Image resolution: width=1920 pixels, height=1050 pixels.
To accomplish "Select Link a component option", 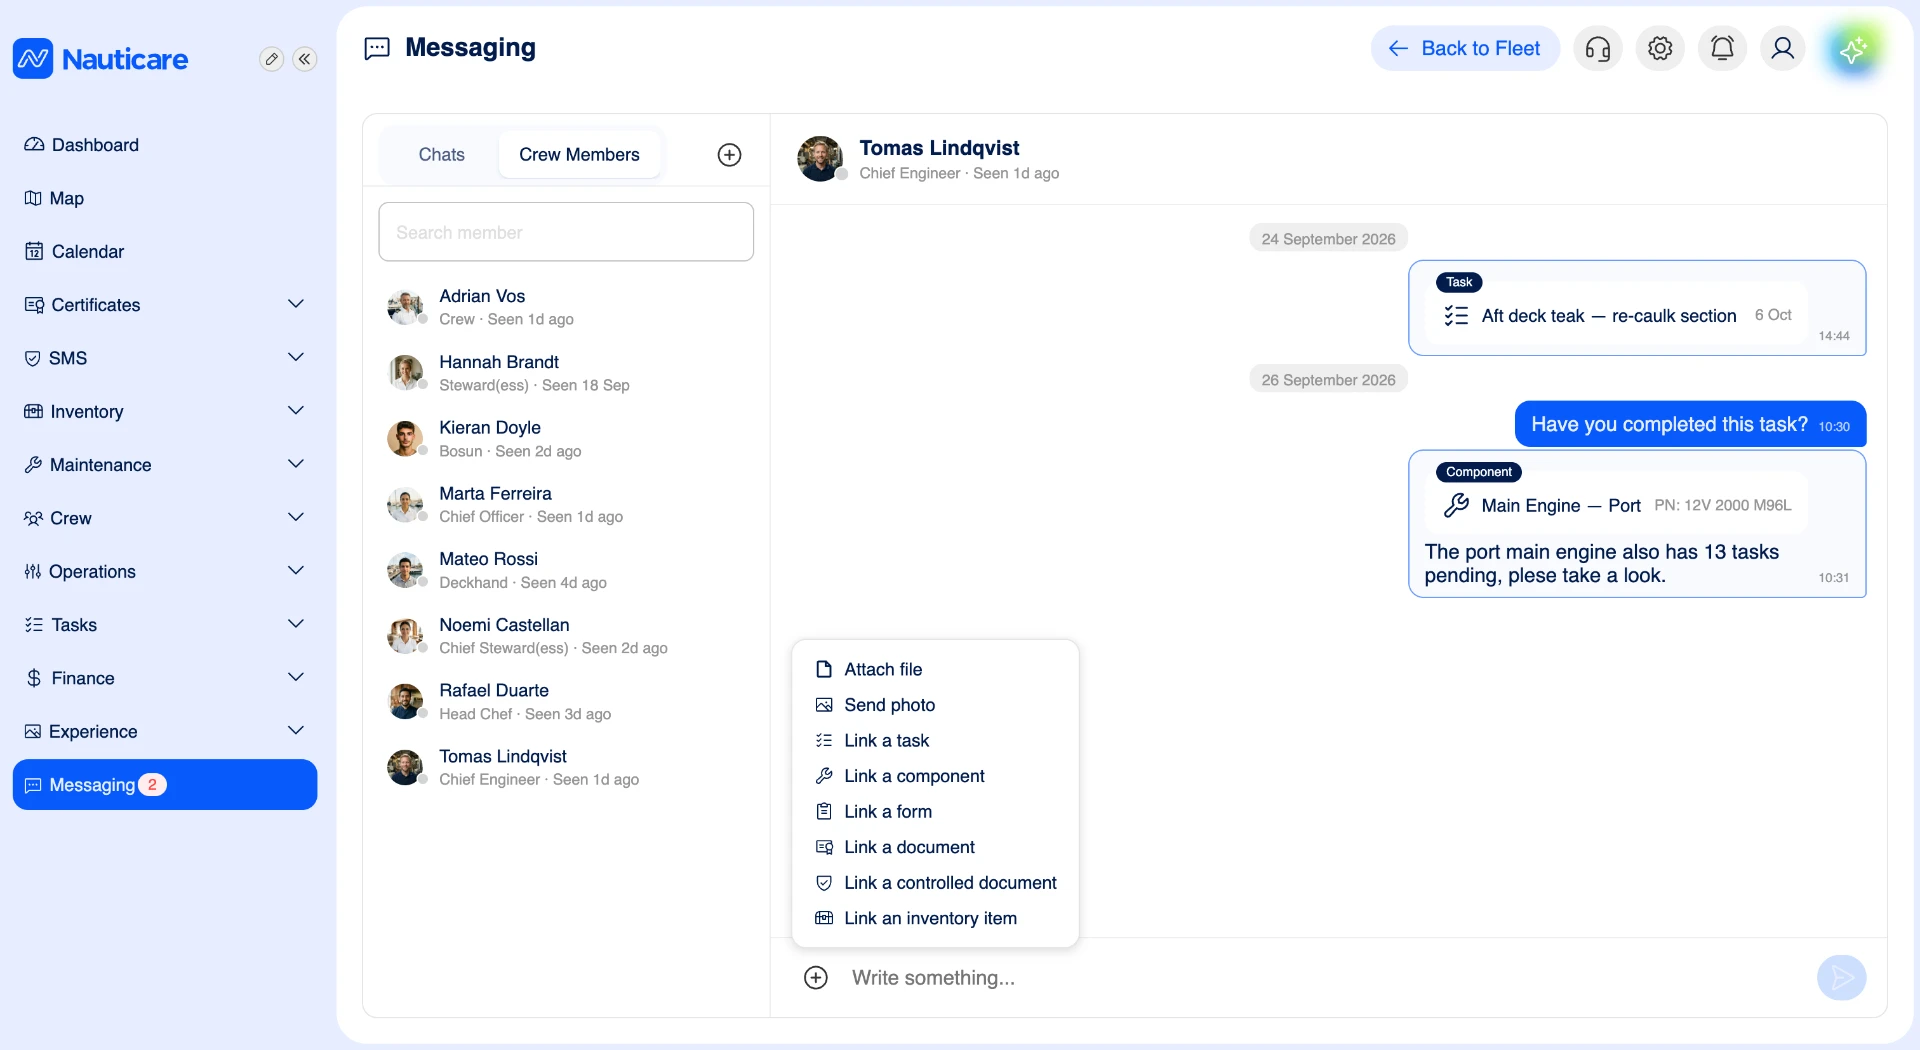I will [x=935, y=776].
